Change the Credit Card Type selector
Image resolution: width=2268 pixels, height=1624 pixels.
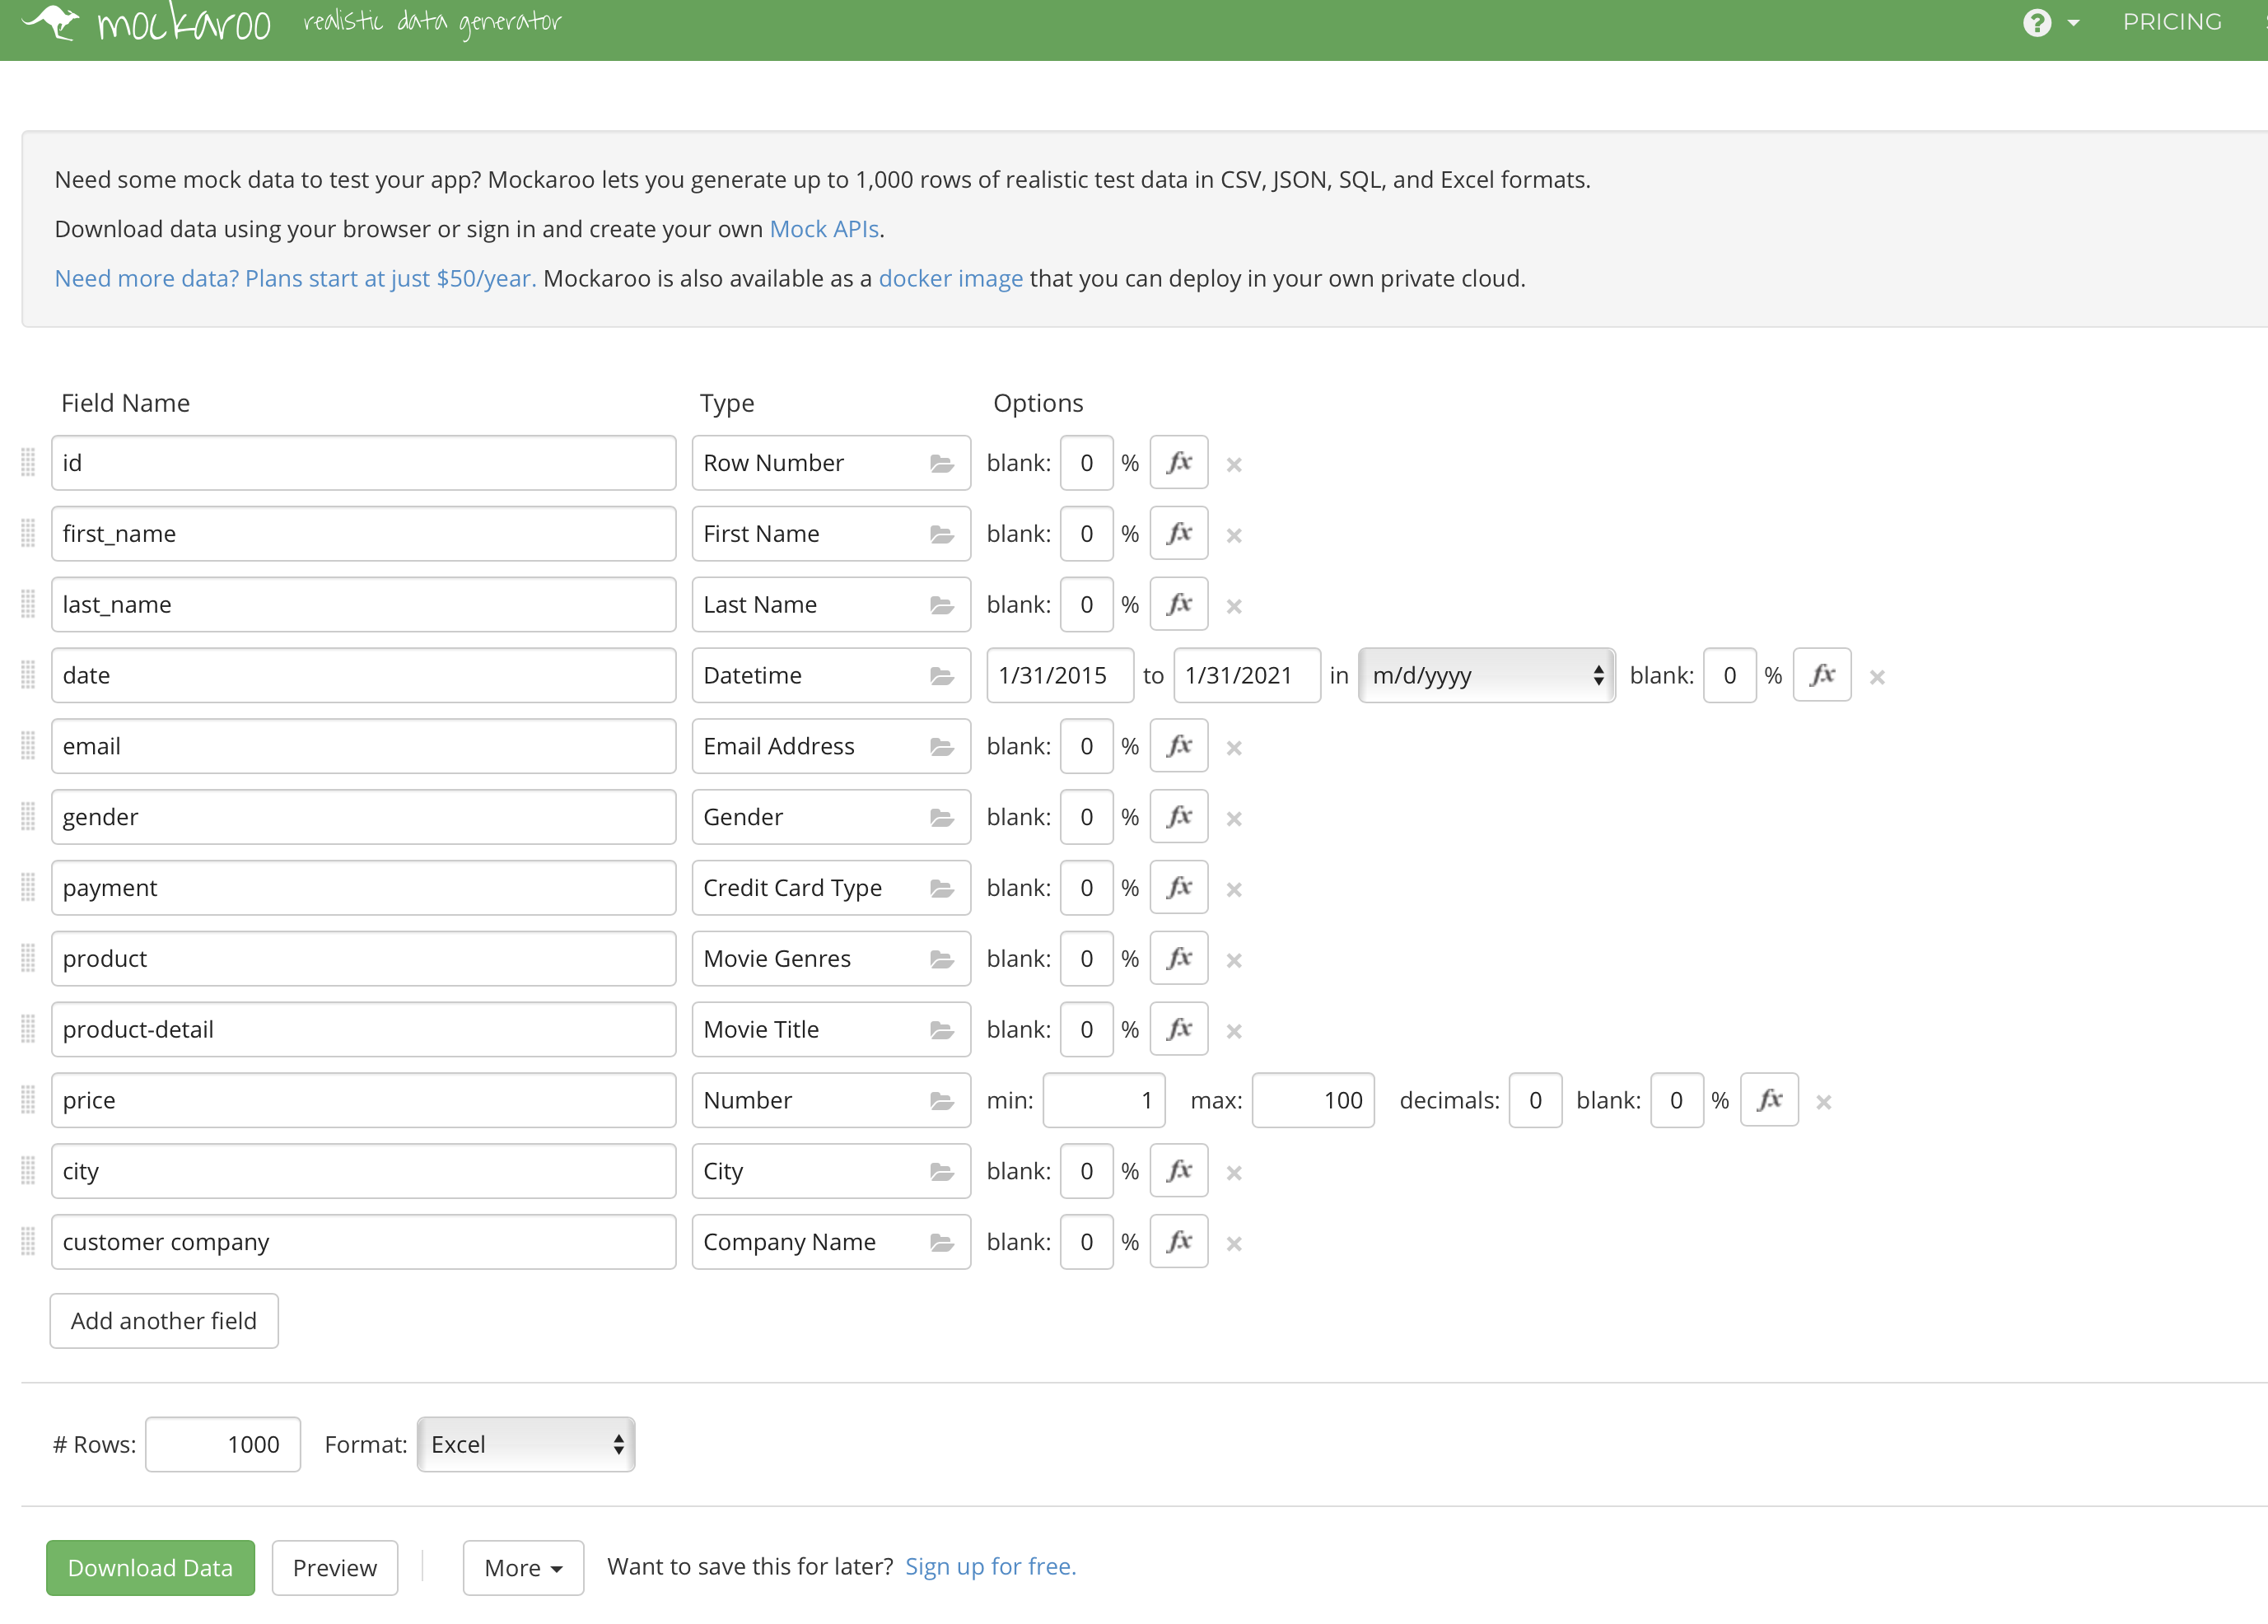pyautogui.click(x=831, y=888)
